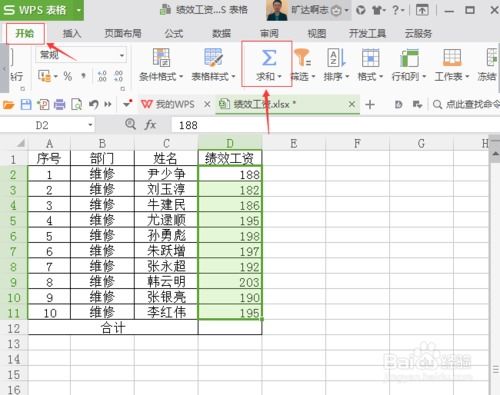Click the select-all corner triangle of the grid
Viewport: 500px width, 395px height.
21,143
